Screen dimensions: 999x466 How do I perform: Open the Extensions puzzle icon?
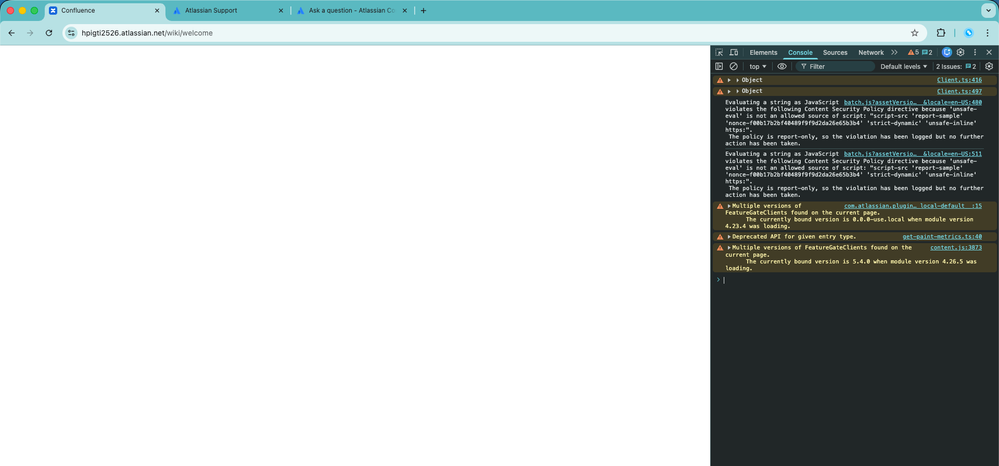940,33
